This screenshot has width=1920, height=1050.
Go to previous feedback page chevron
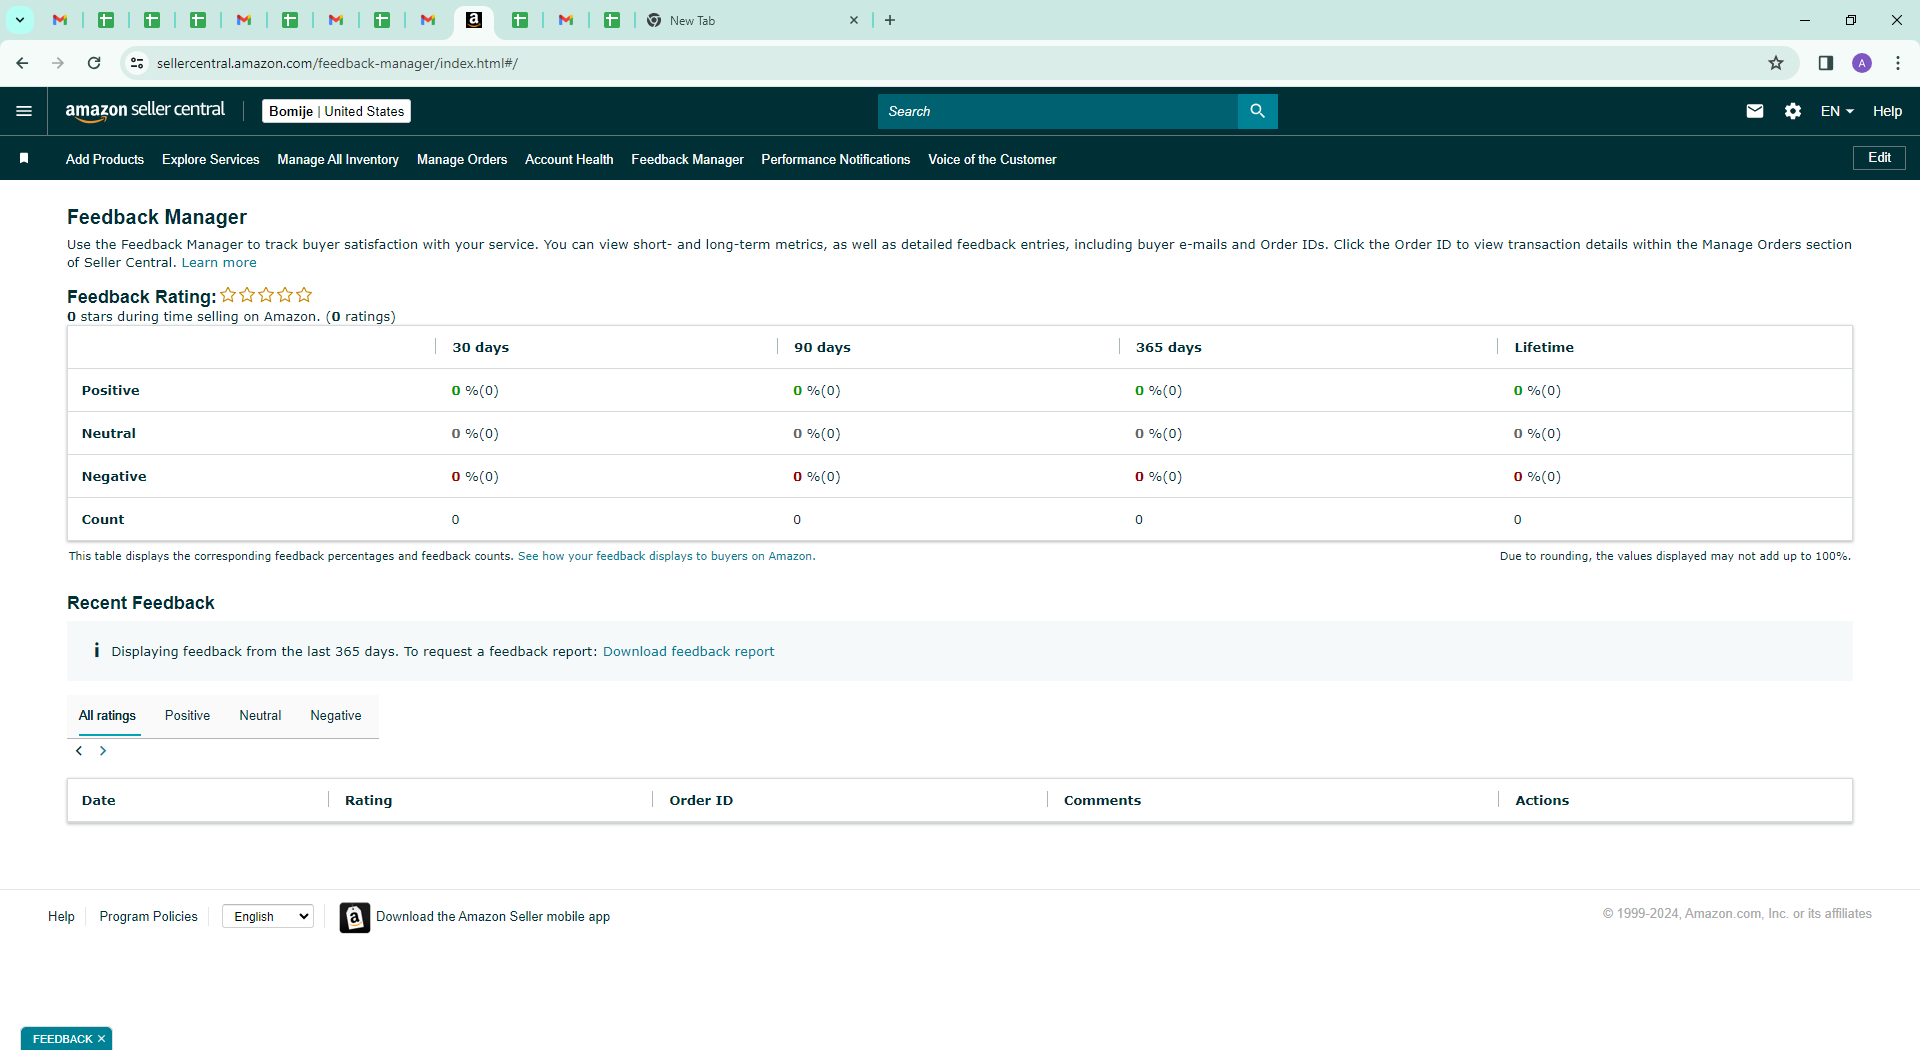(x=79, y=751)
